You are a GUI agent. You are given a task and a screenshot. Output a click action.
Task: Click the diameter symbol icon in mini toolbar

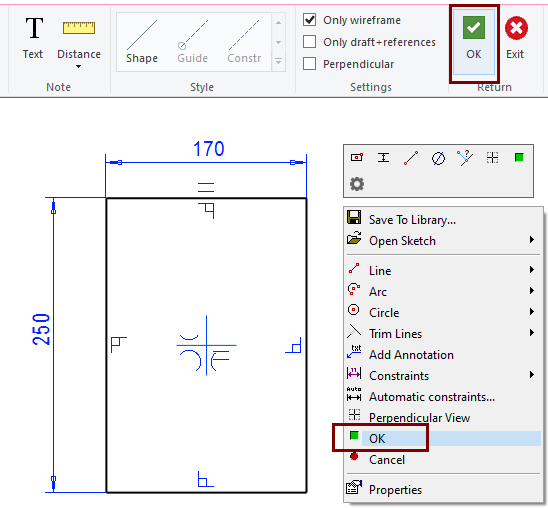[438, 158]
